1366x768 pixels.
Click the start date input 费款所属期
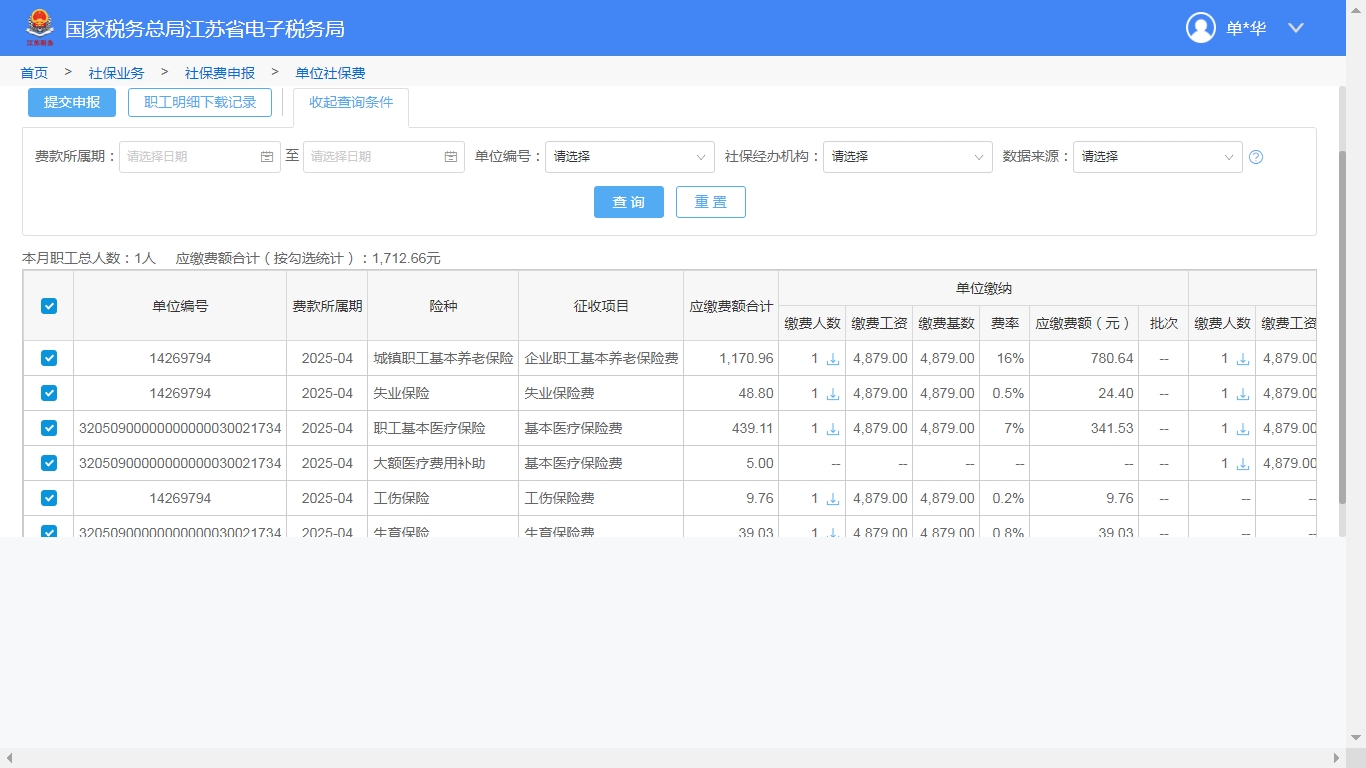click(200, 157)
